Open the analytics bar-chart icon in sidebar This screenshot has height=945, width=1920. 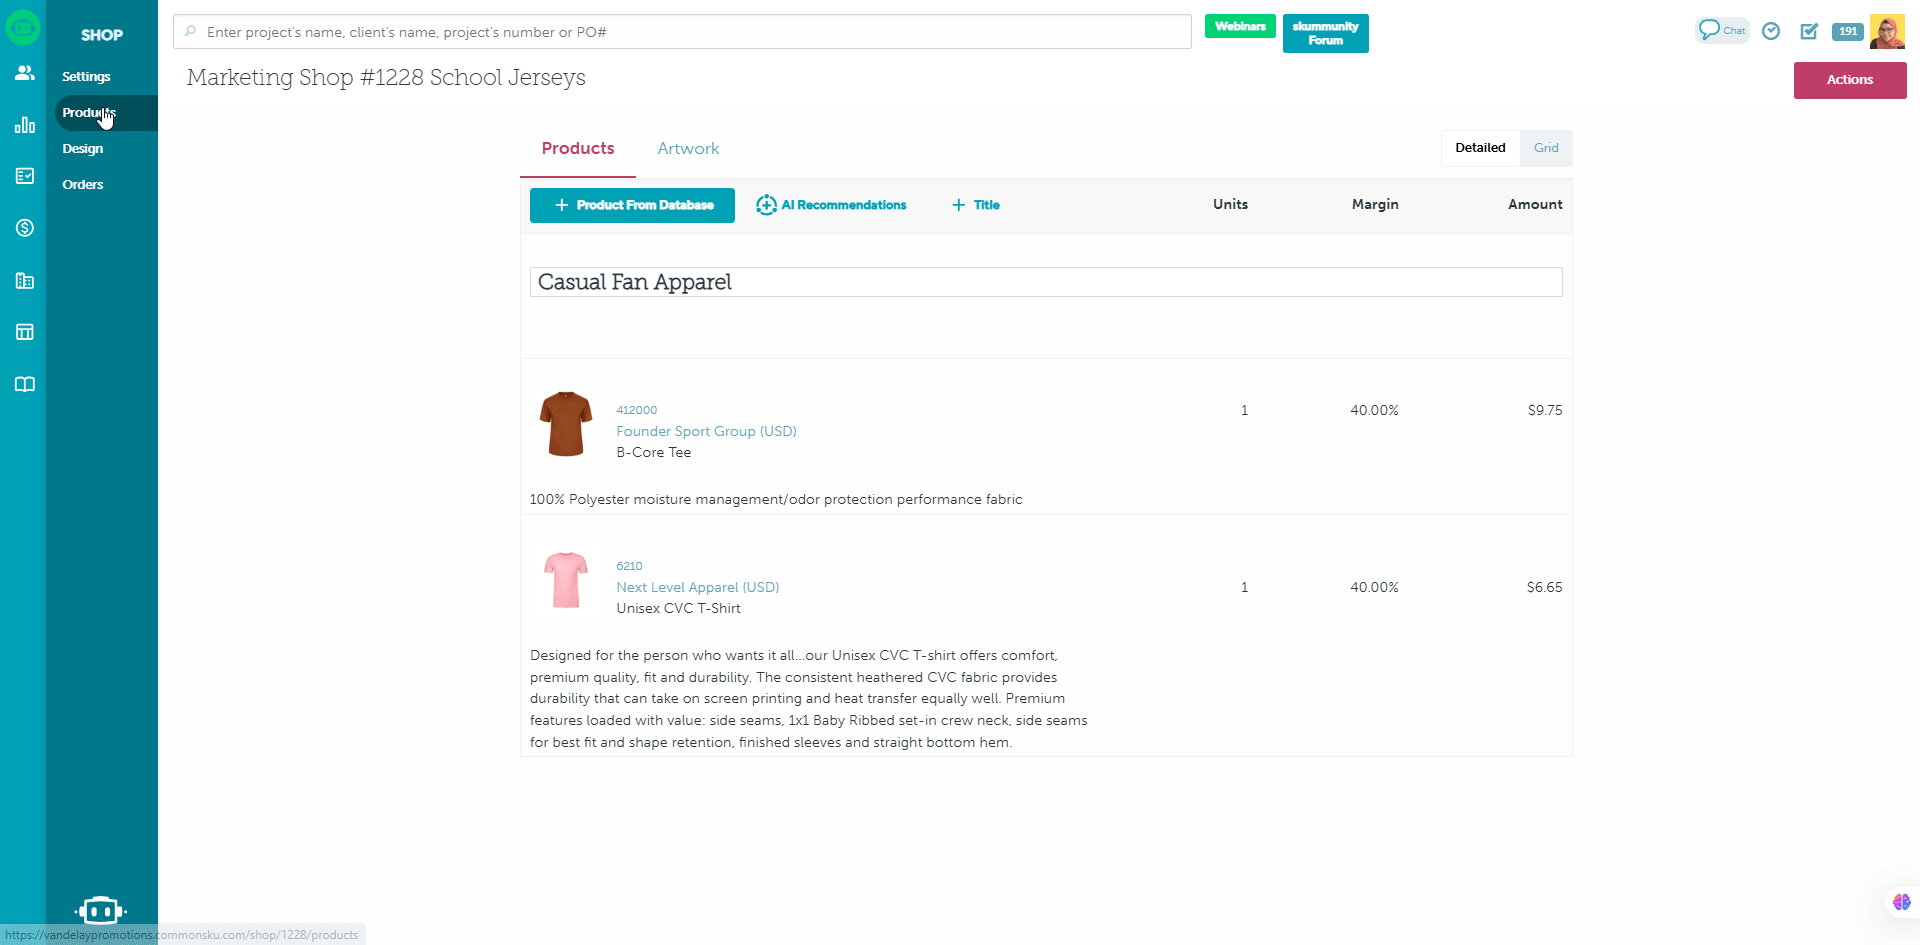click(23, 125)
